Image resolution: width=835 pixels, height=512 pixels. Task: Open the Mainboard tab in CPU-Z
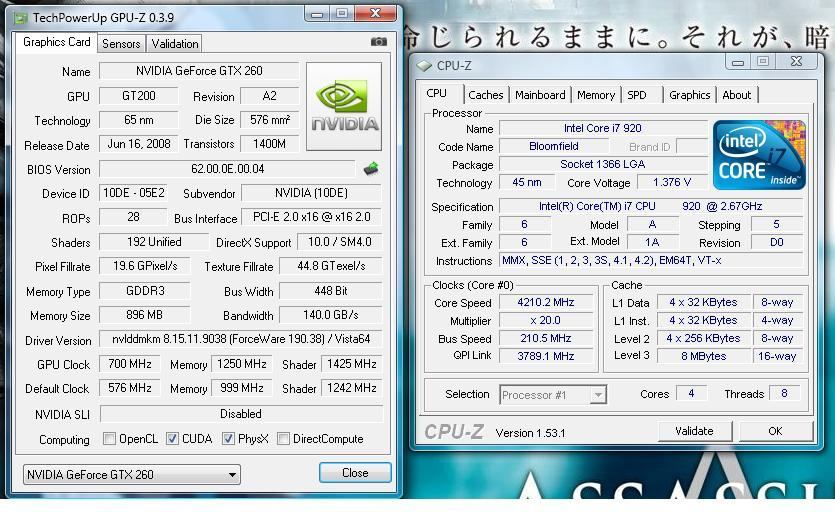click(x=540, y=95)
